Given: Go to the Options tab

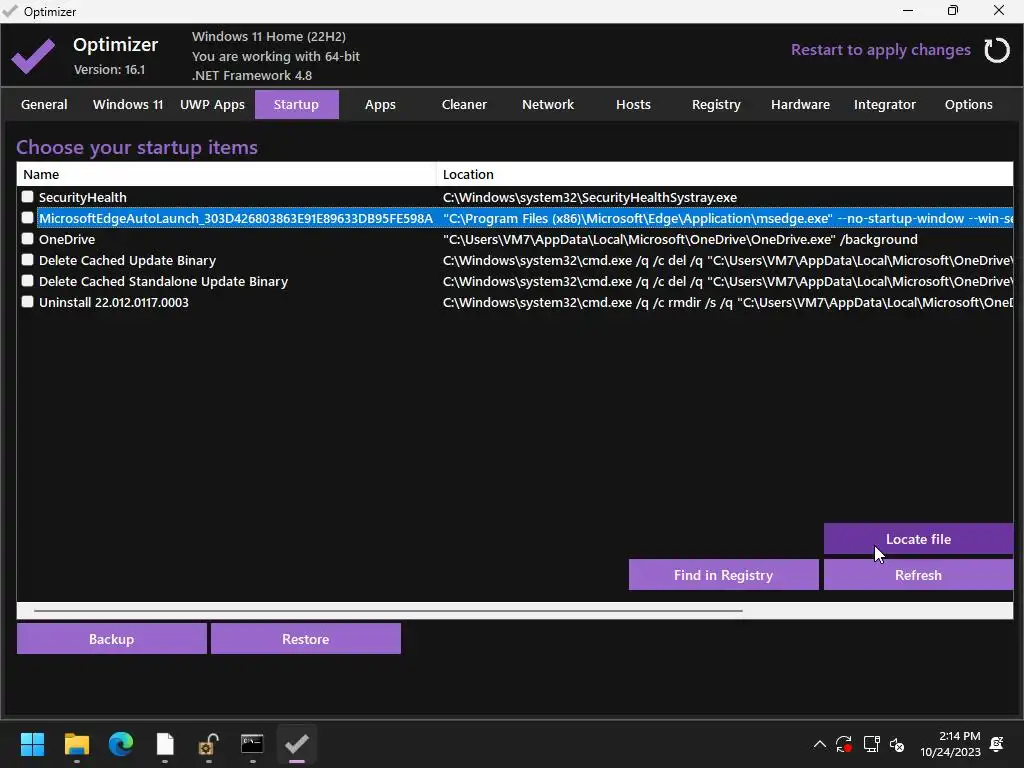Looking at the screenshot, I should coord(968,104).
